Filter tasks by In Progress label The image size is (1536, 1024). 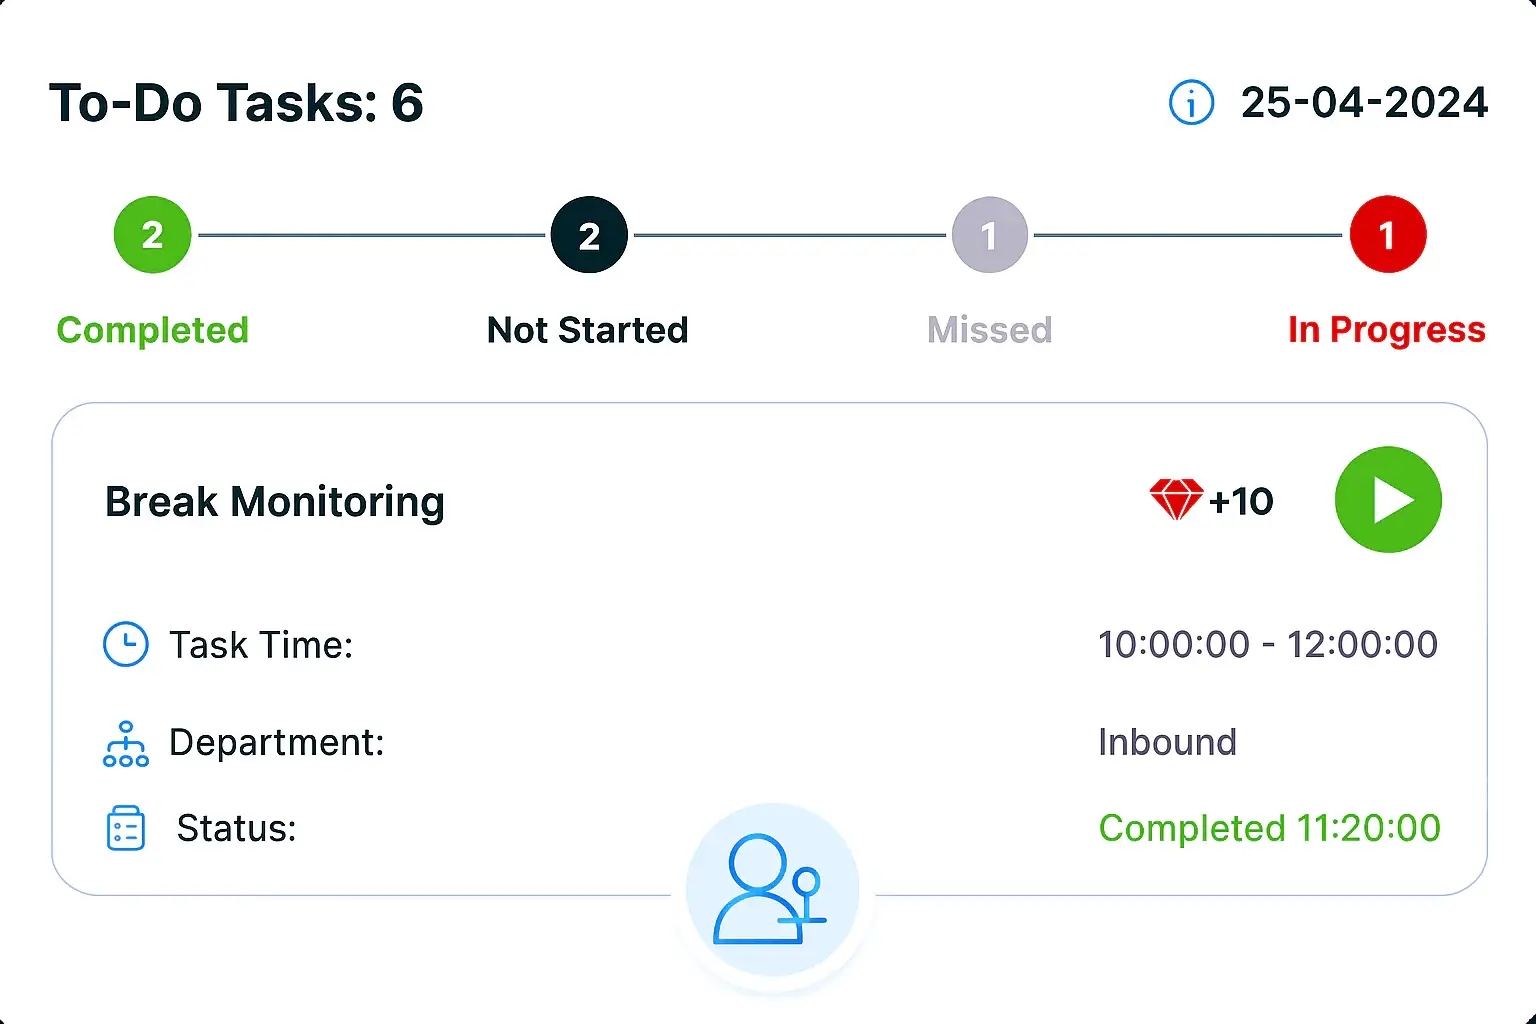[x=1387, y=330]
